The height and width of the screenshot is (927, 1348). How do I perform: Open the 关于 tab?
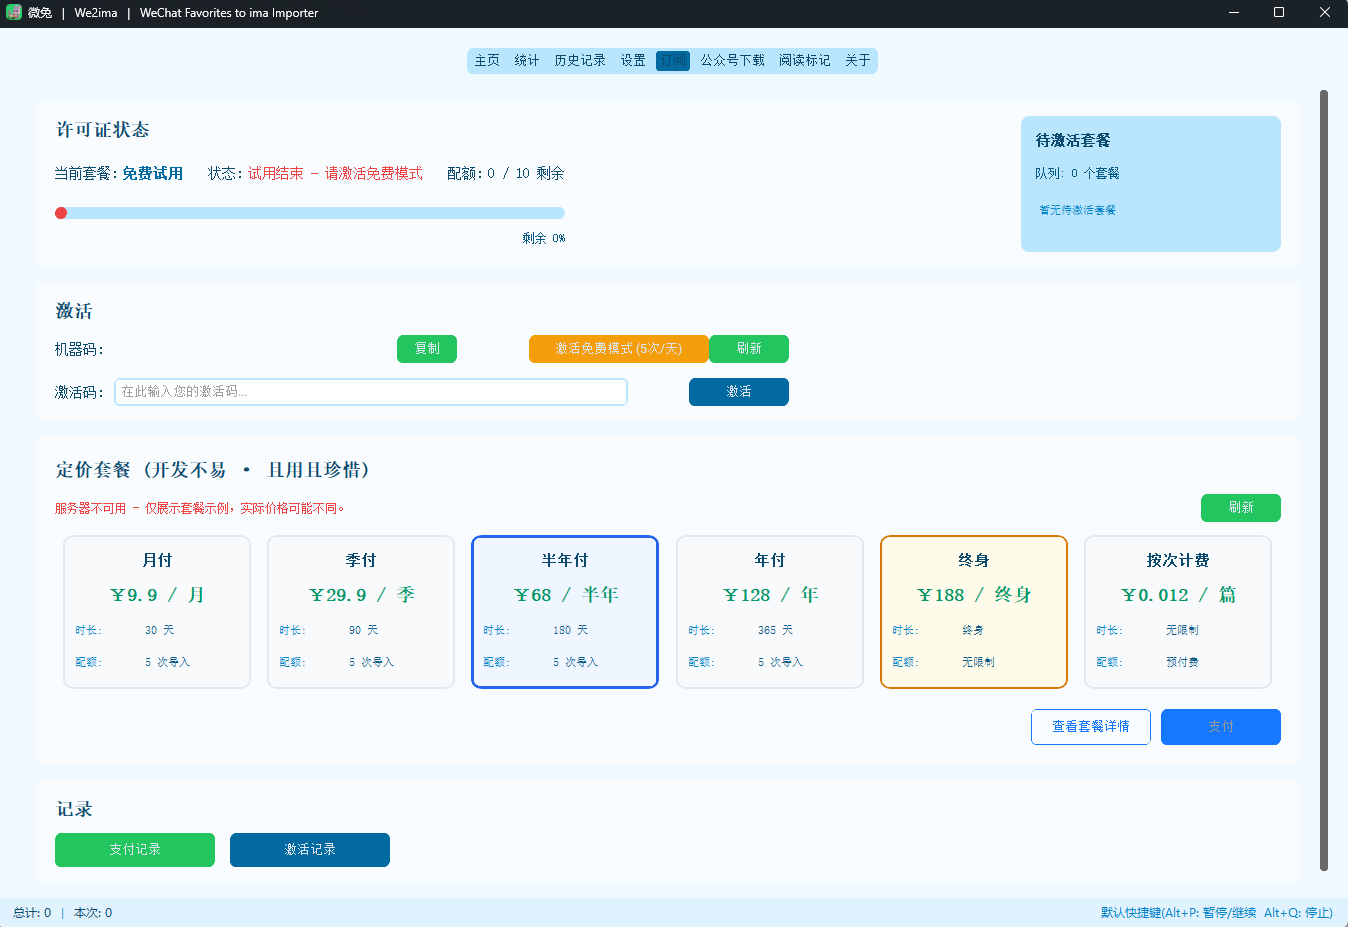(858, 61)
